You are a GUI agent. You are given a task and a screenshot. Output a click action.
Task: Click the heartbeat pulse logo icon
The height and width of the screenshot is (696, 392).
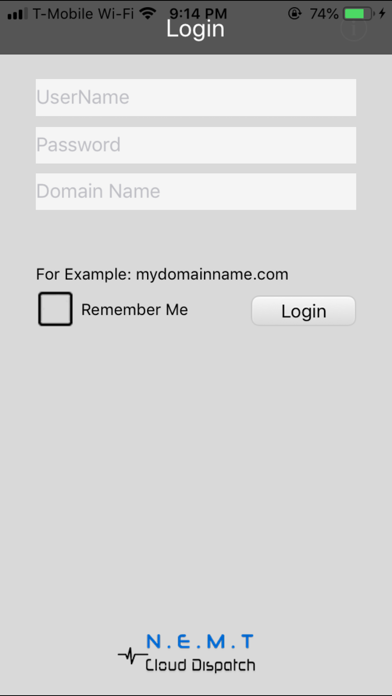tap(132, 655)
